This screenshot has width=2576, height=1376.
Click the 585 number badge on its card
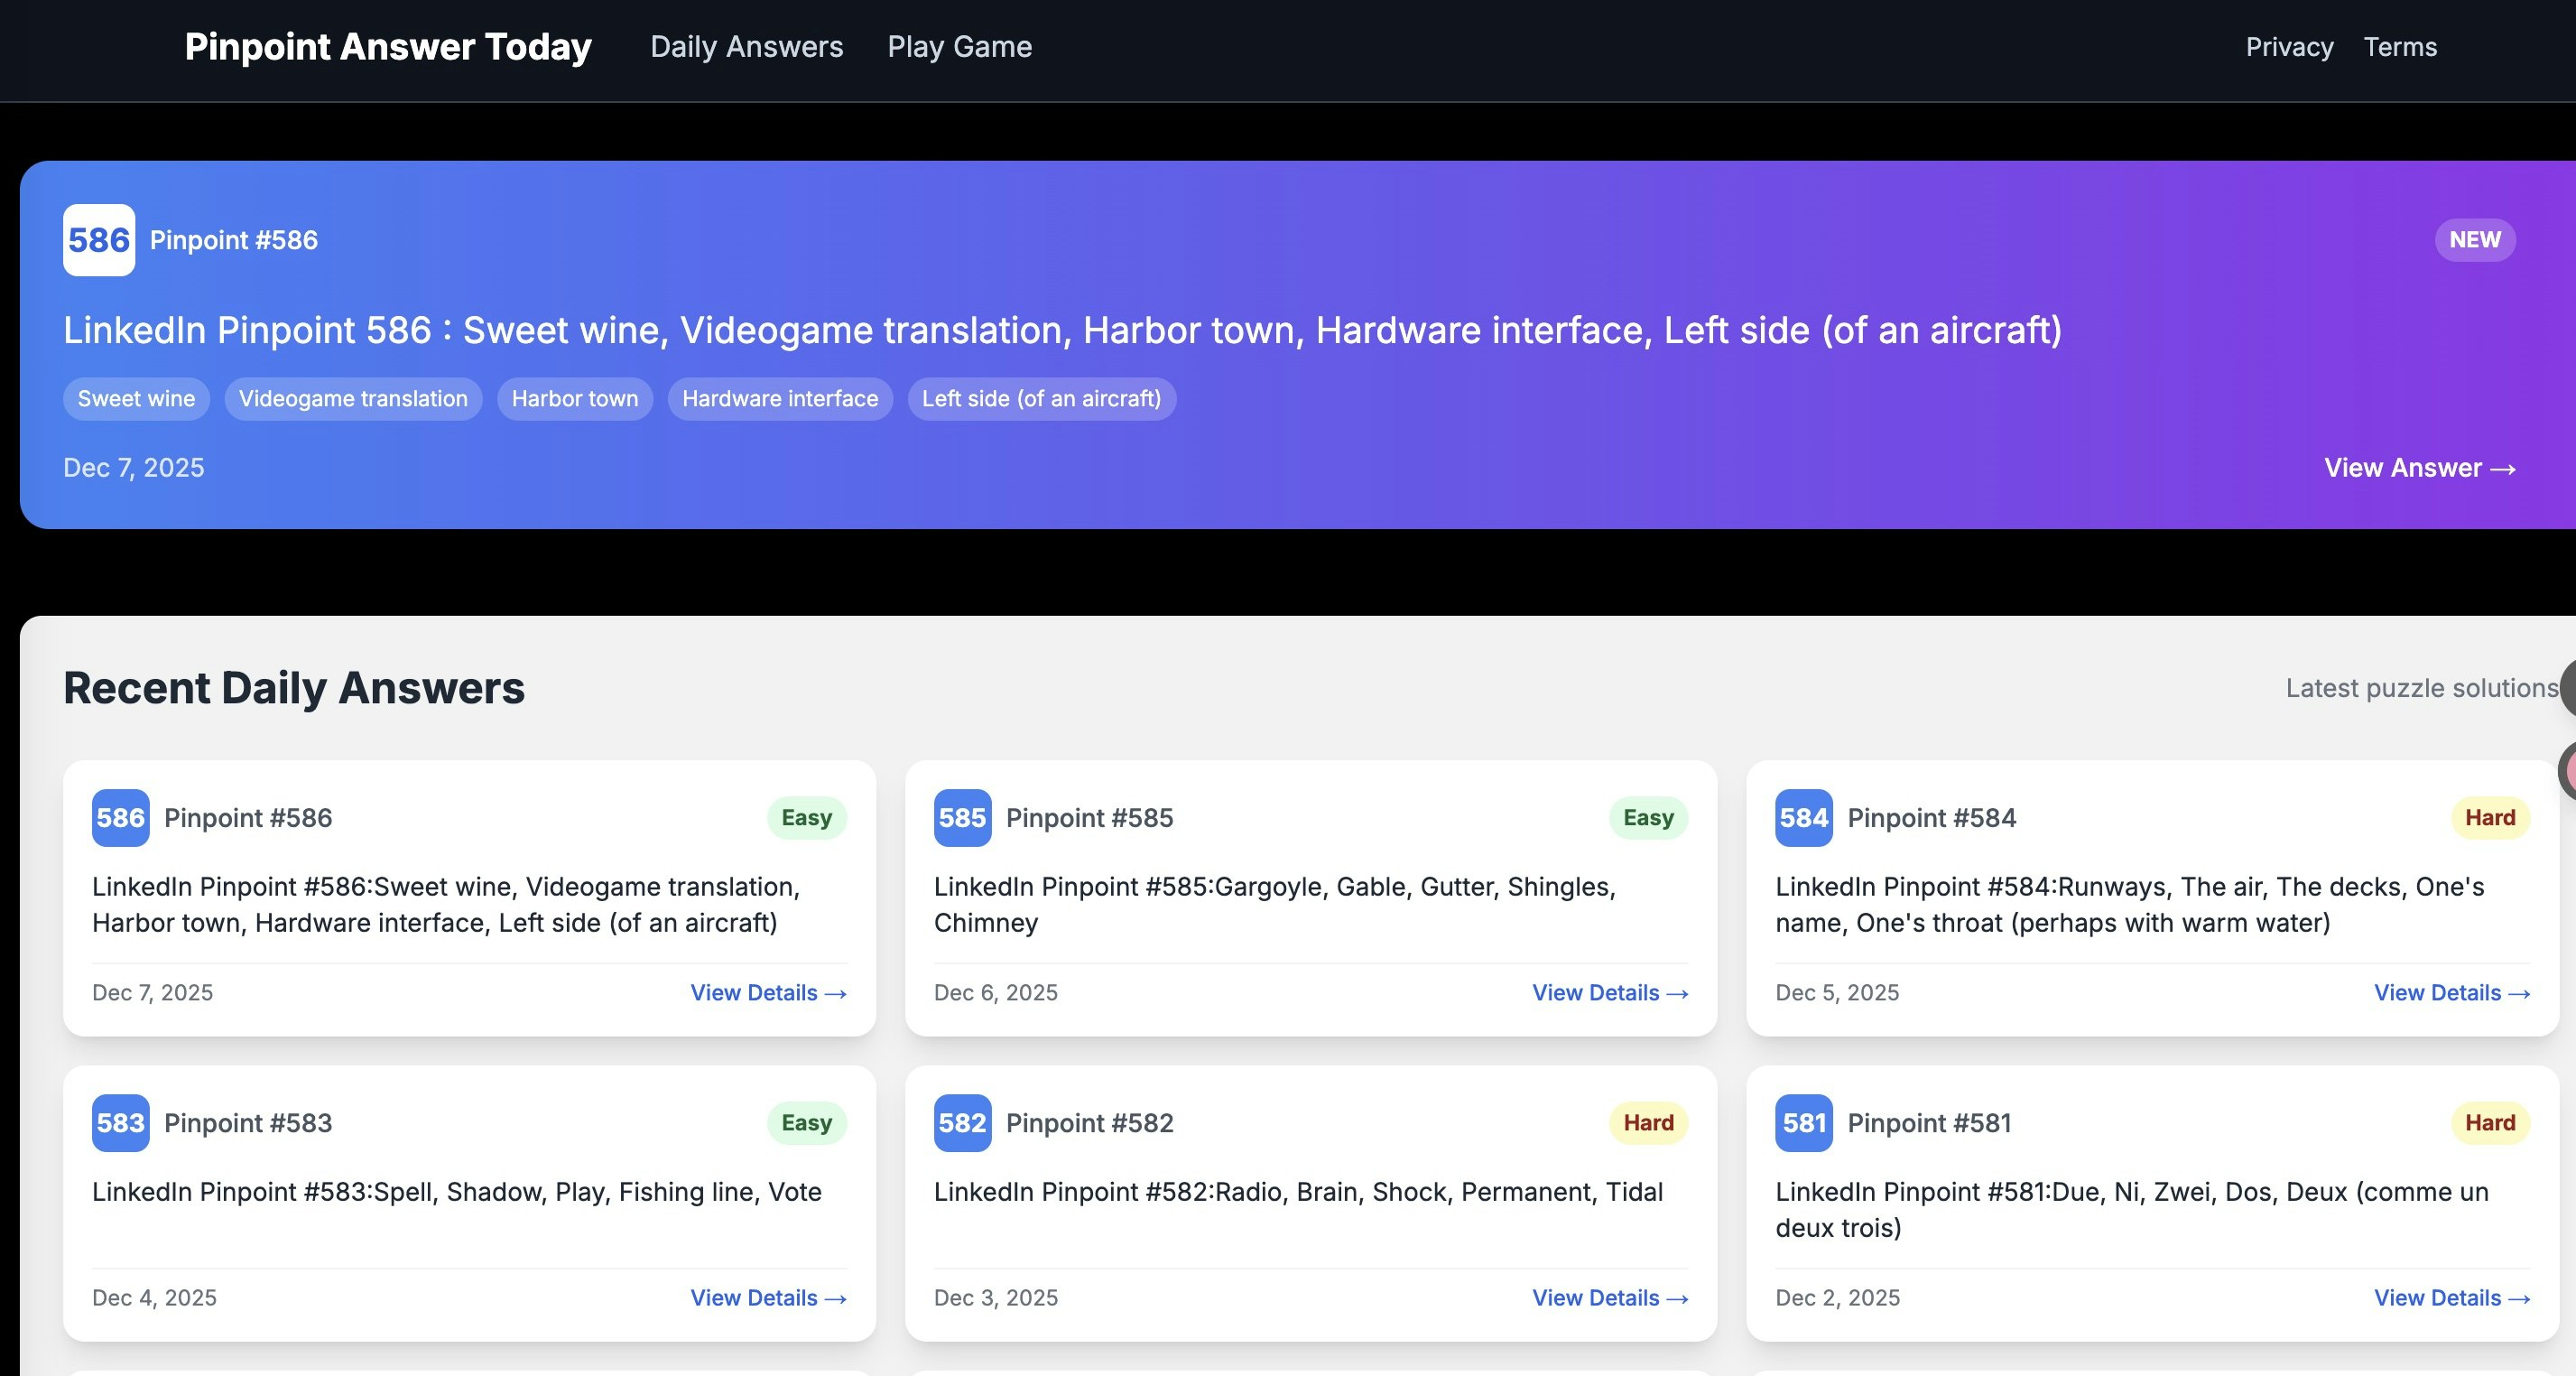click(x=961, y=818)
